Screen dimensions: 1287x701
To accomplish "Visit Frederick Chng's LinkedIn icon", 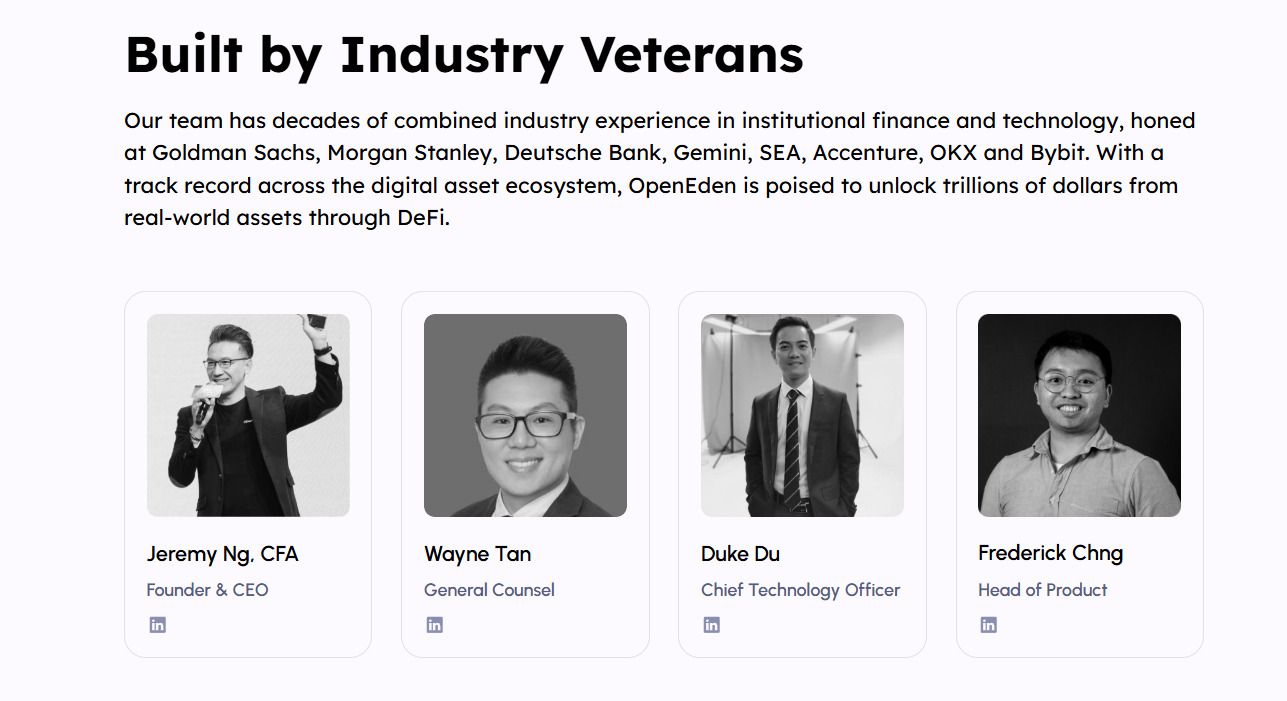I will 989,625.
